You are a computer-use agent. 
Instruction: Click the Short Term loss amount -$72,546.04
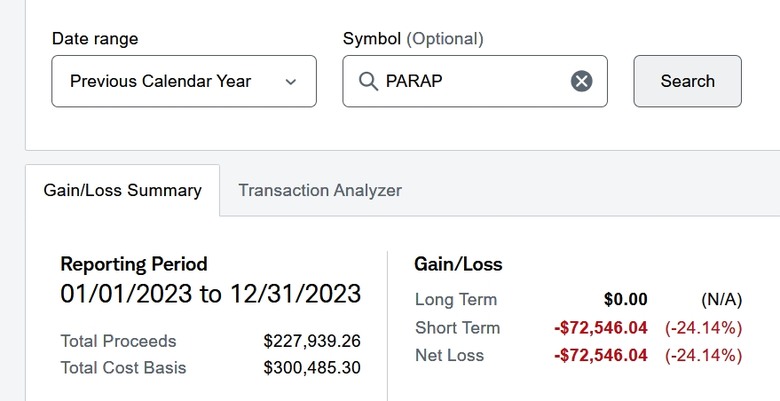601,328
